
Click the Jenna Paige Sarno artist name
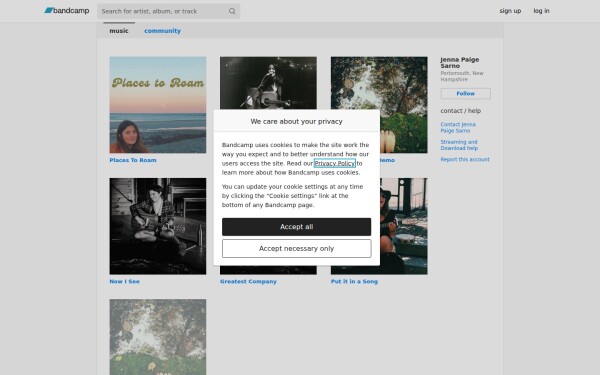(460, 62)
